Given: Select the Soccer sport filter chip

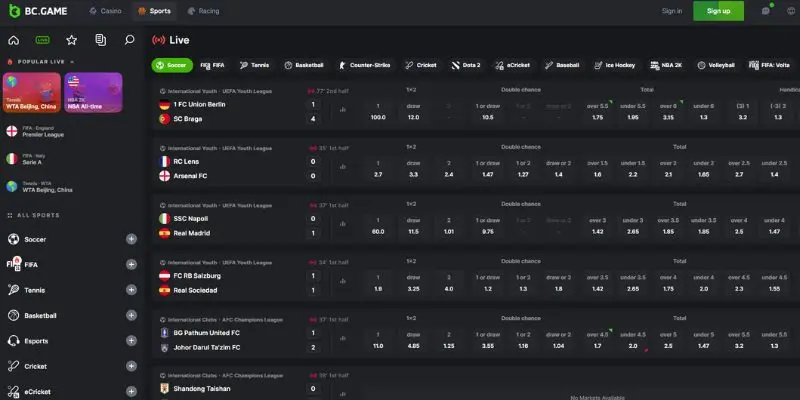Looking at the screenshot, I should (172, 65).
